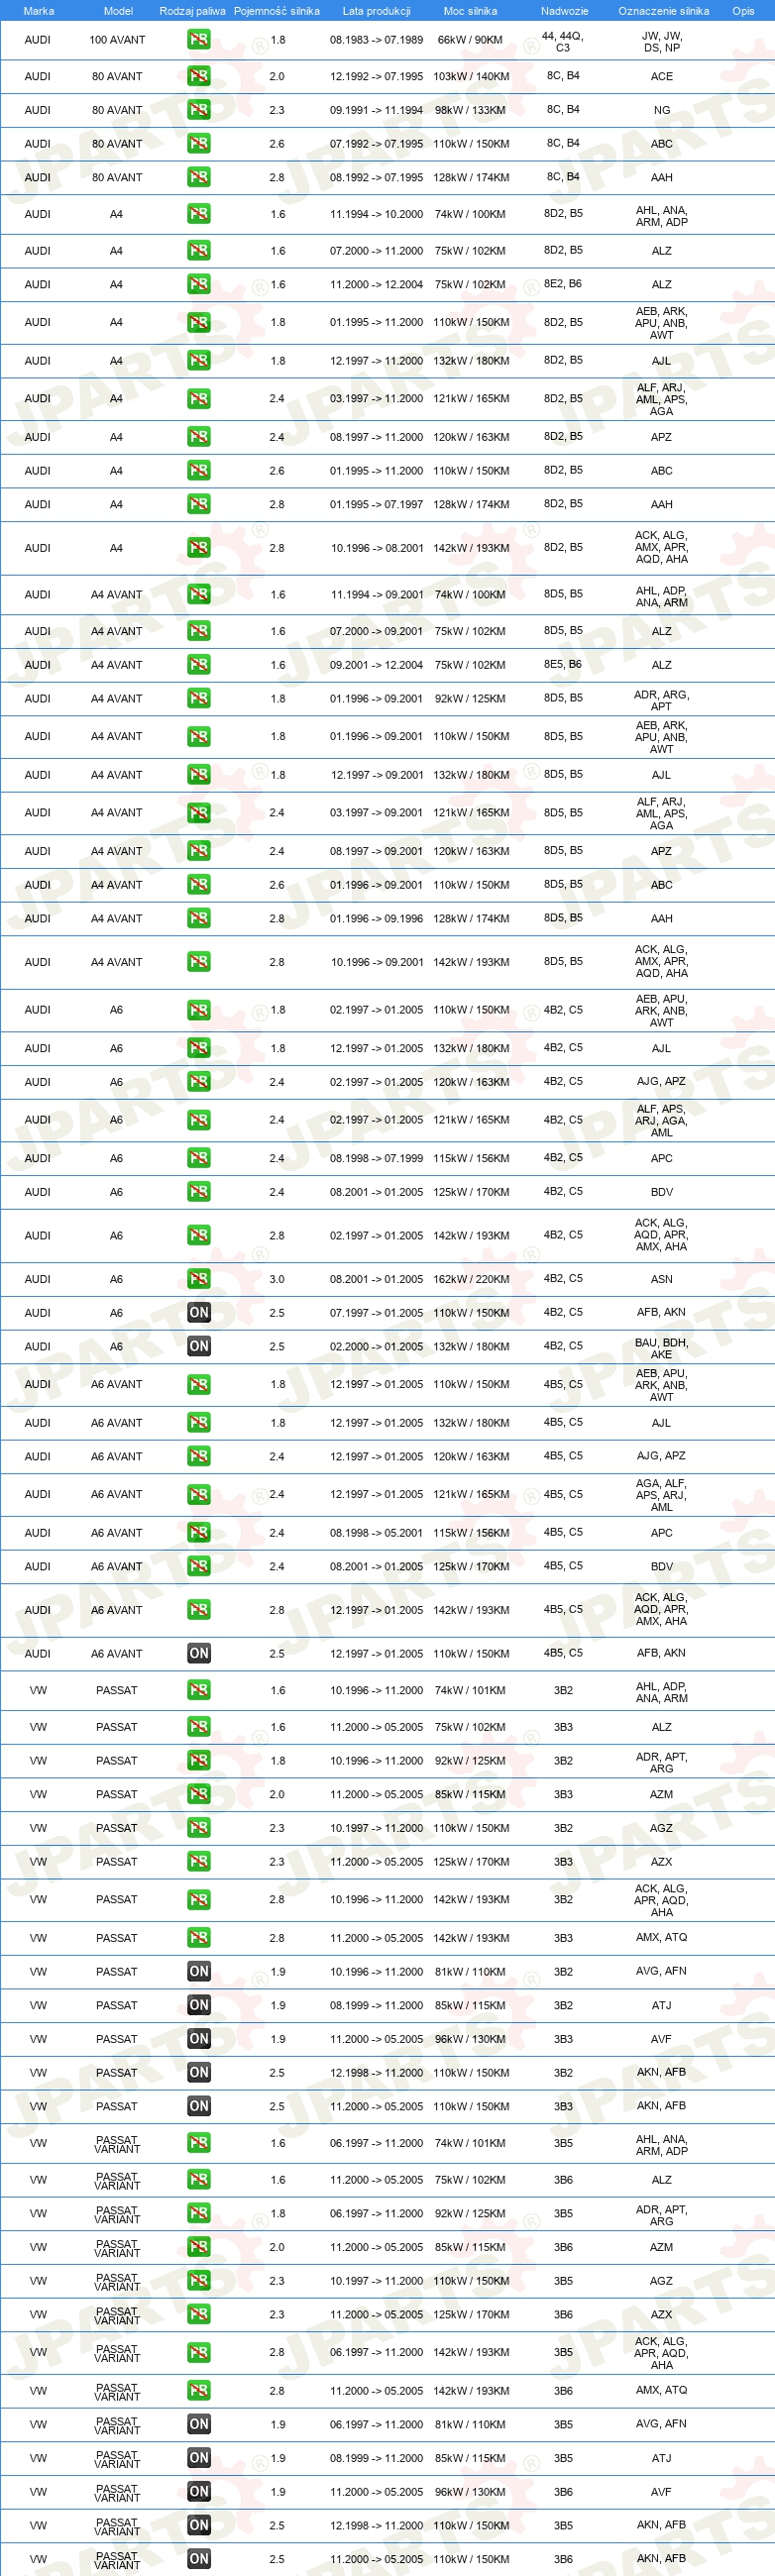The image size is (775, 2576).
Task: Click the '8E5, B6' body cell
Action: point(563,665)
